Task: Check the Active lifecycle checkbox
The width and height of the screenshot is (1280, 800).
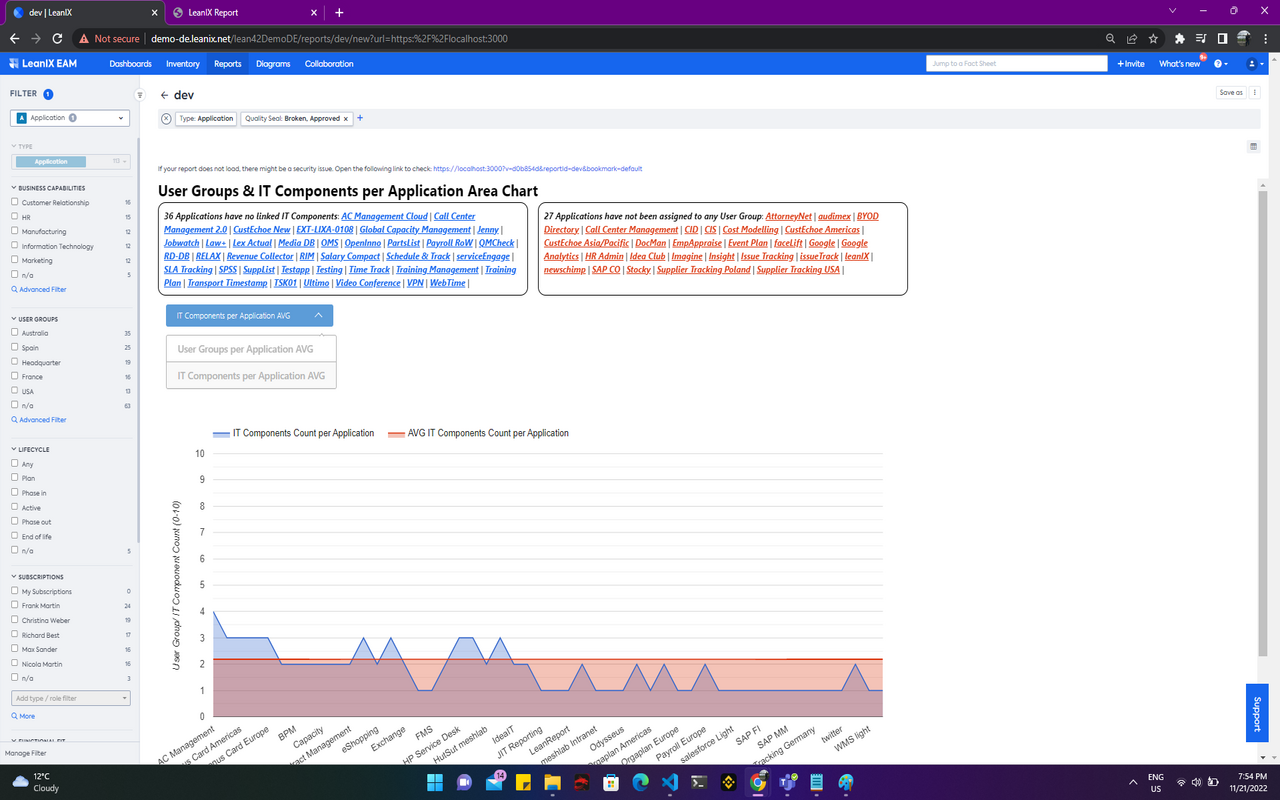Action: 14,507
